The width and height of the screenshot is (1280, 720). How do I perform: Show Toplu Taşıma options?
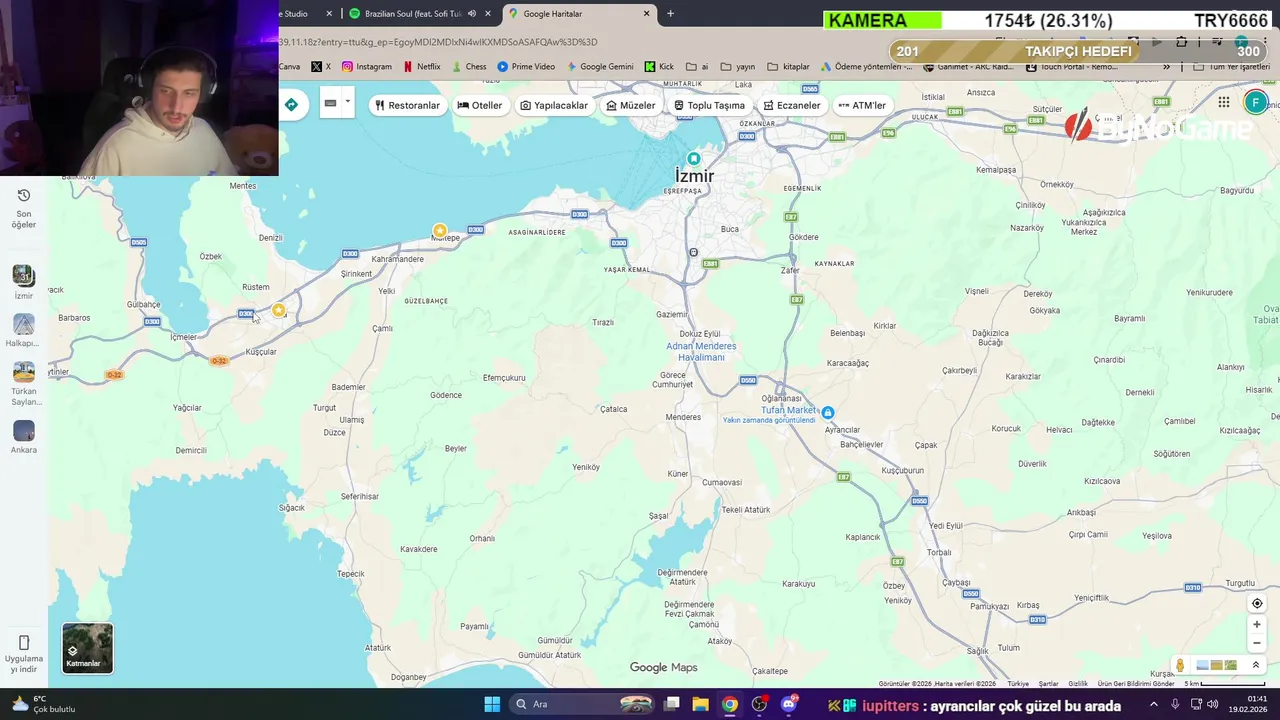709,105
